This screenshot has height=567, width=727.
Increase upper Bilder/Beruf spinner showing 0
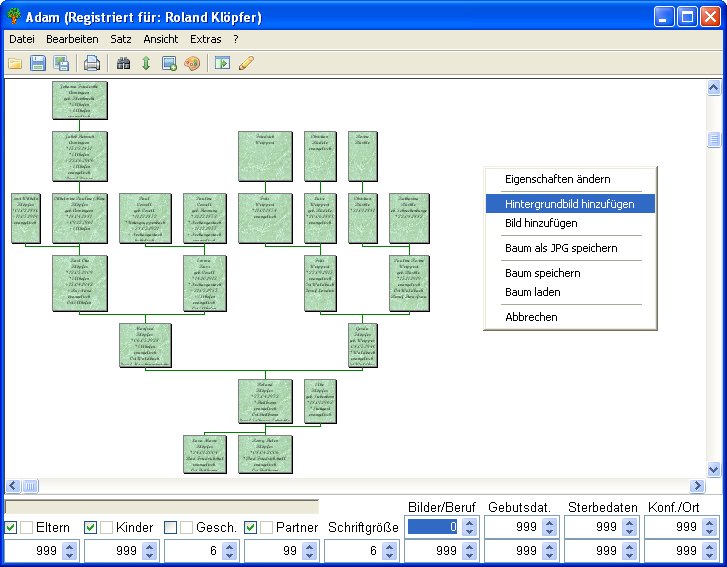[x=469, y=522]
